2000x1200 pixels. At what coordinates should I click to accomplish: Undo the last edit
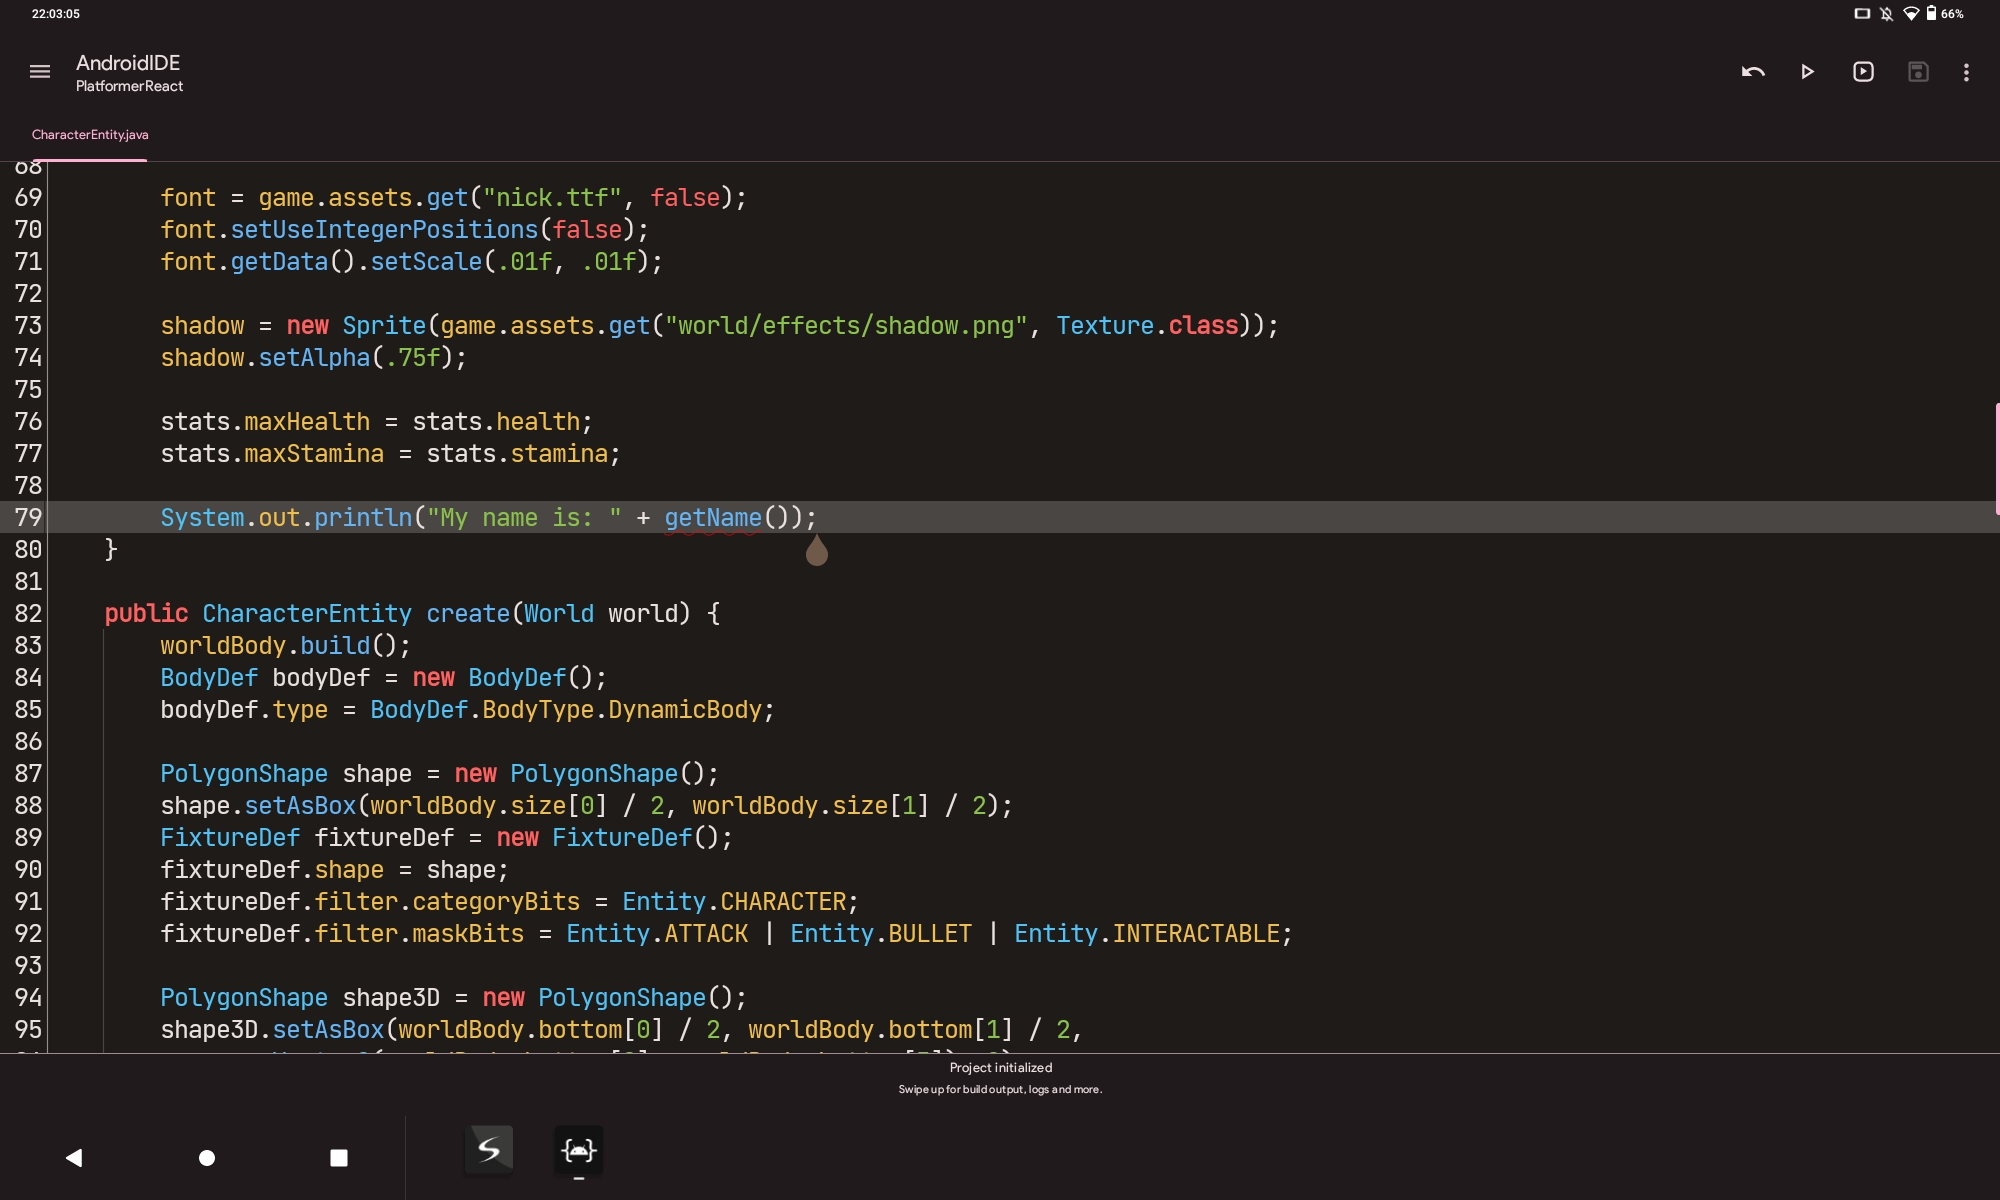point(1753,71)
